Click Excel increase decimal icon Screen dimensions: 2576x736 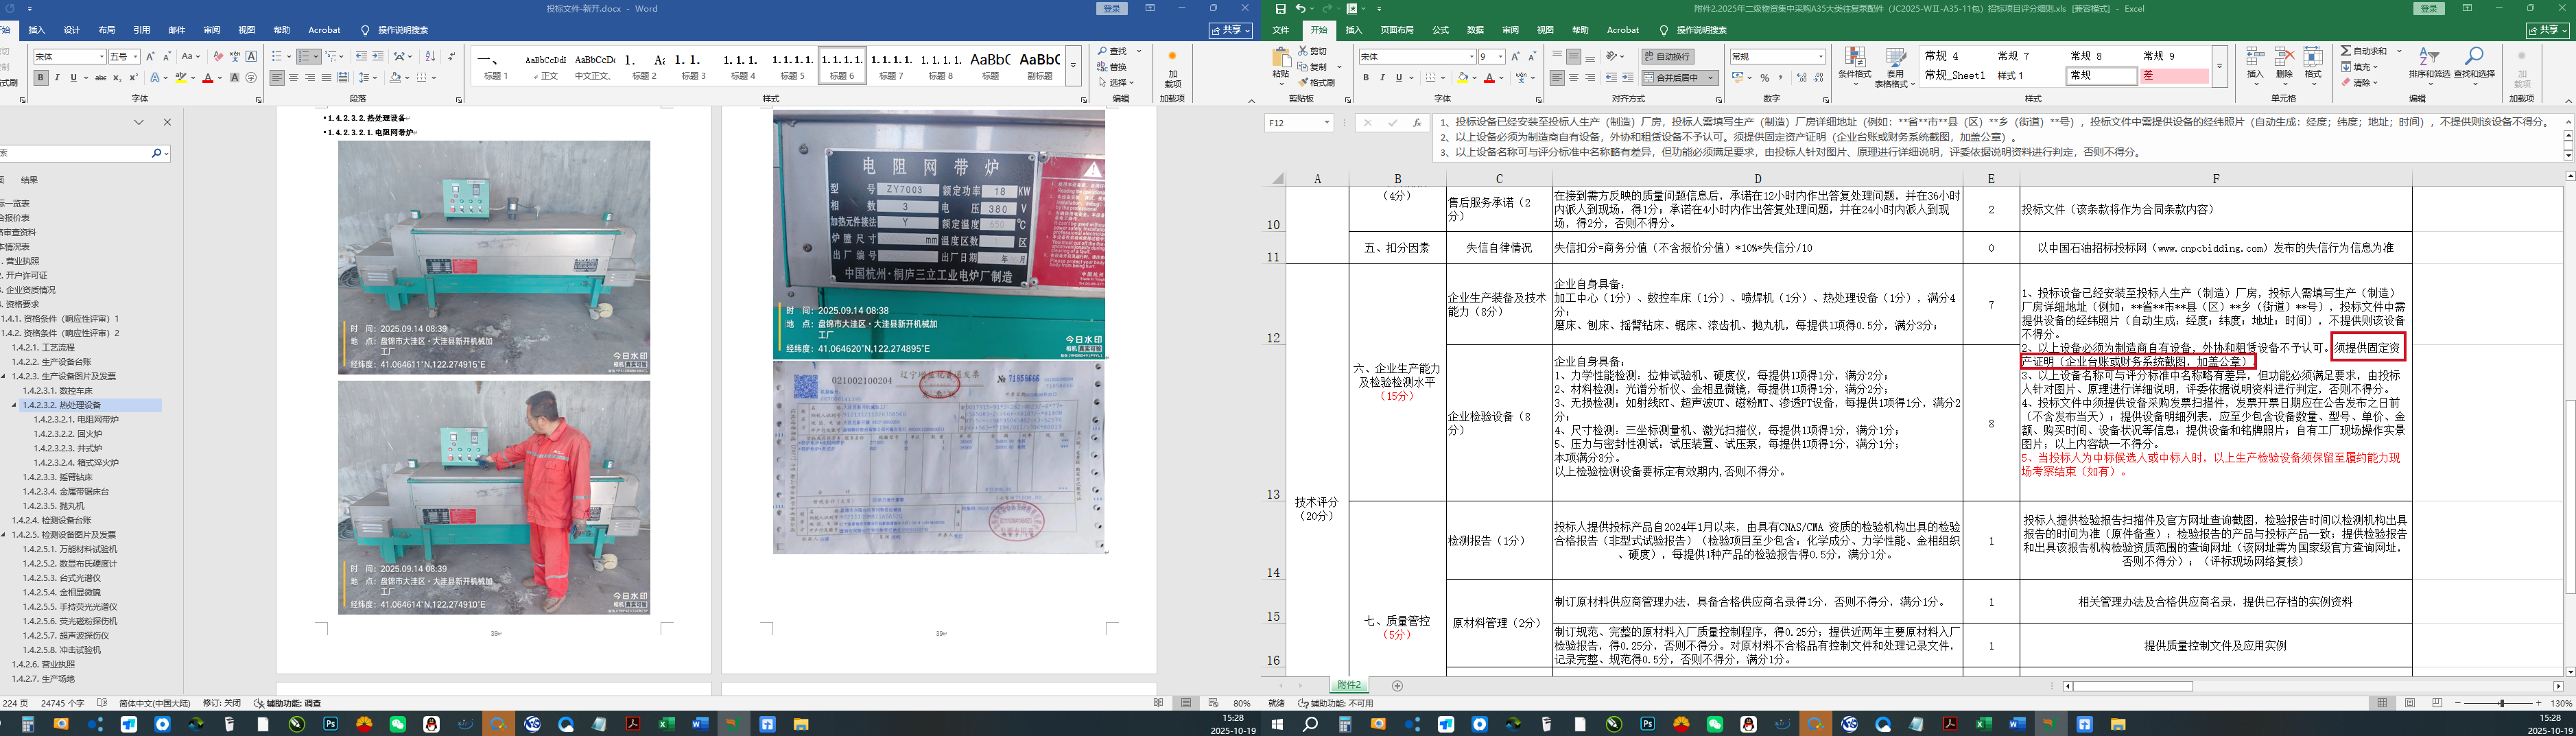pos(1801,78)
